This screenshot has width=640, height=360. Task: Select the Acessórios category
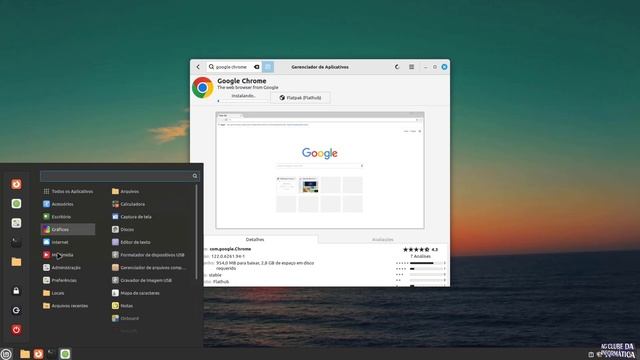click(x=68, y=204)
